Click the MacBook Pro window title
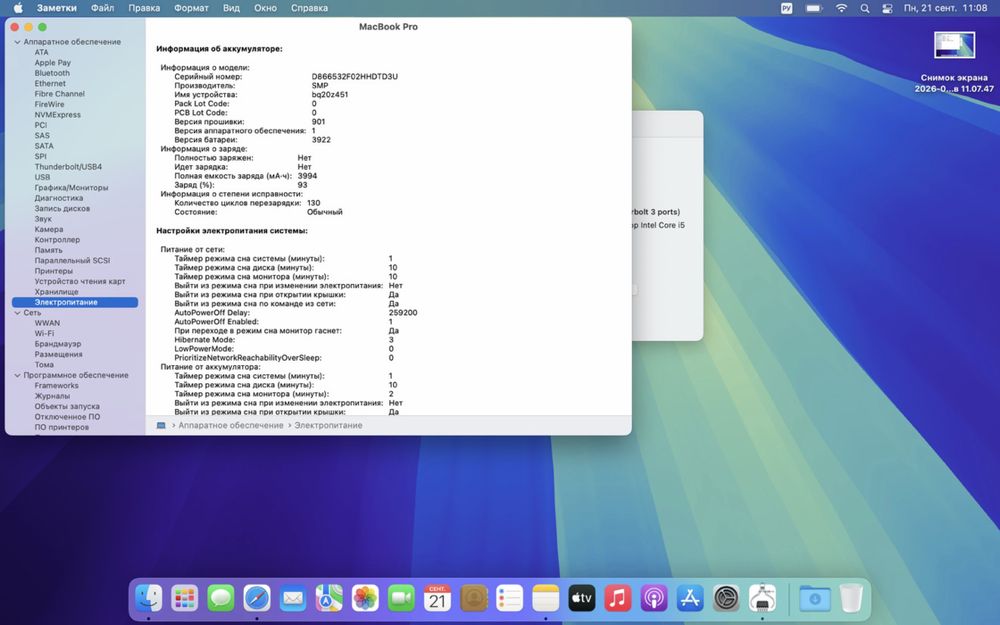This screenshot has width=1000, height=625. coord(388,27)
